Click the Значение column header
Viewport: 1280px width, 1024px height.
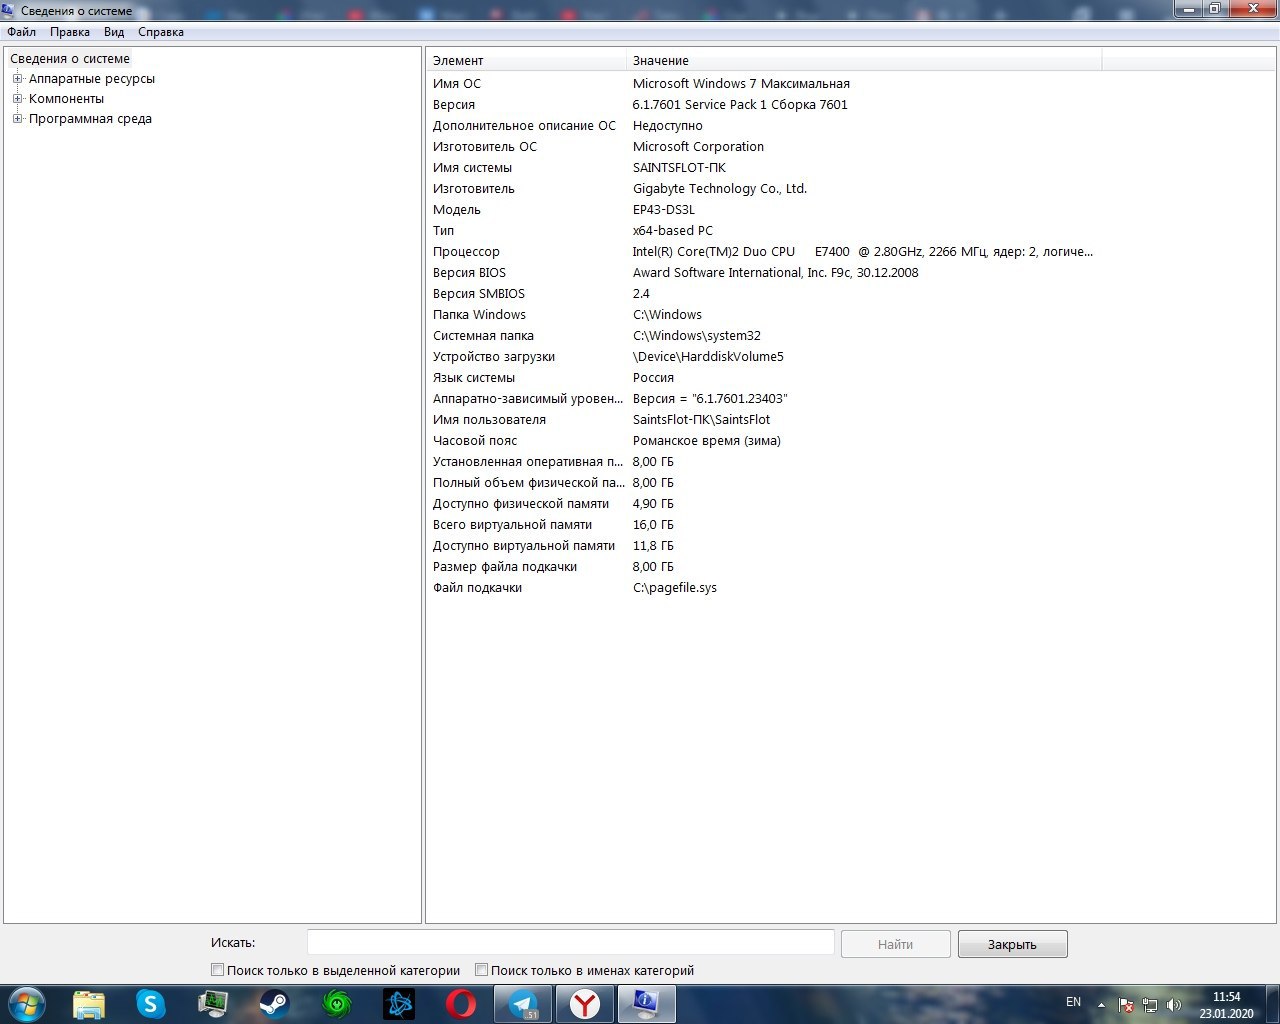(864, 60)
